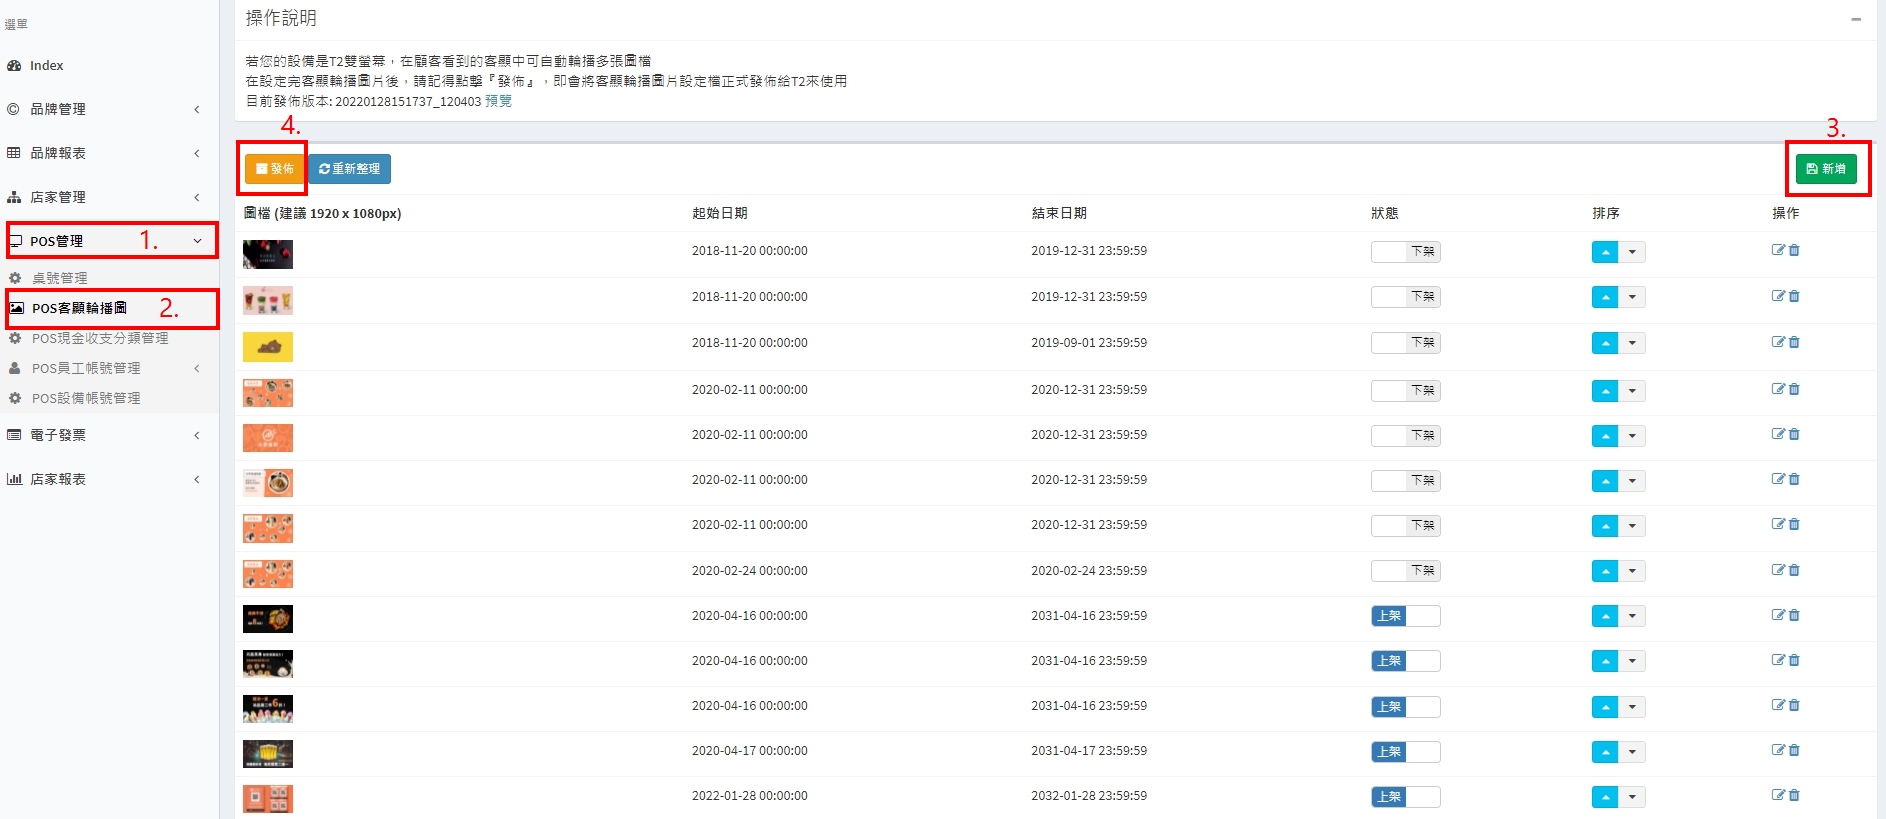Click the yellow thumbnail in the third row
The image size is (1886, 819).
268,347
